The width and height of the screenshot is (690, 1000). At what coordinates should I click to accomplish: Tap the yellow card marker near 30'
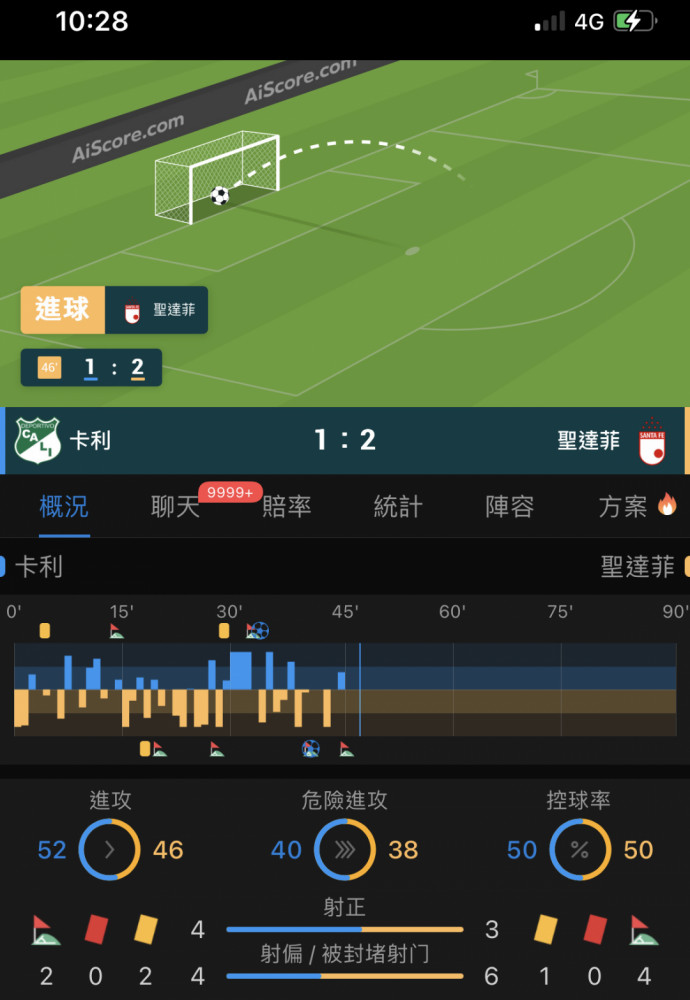pos(224,631)
